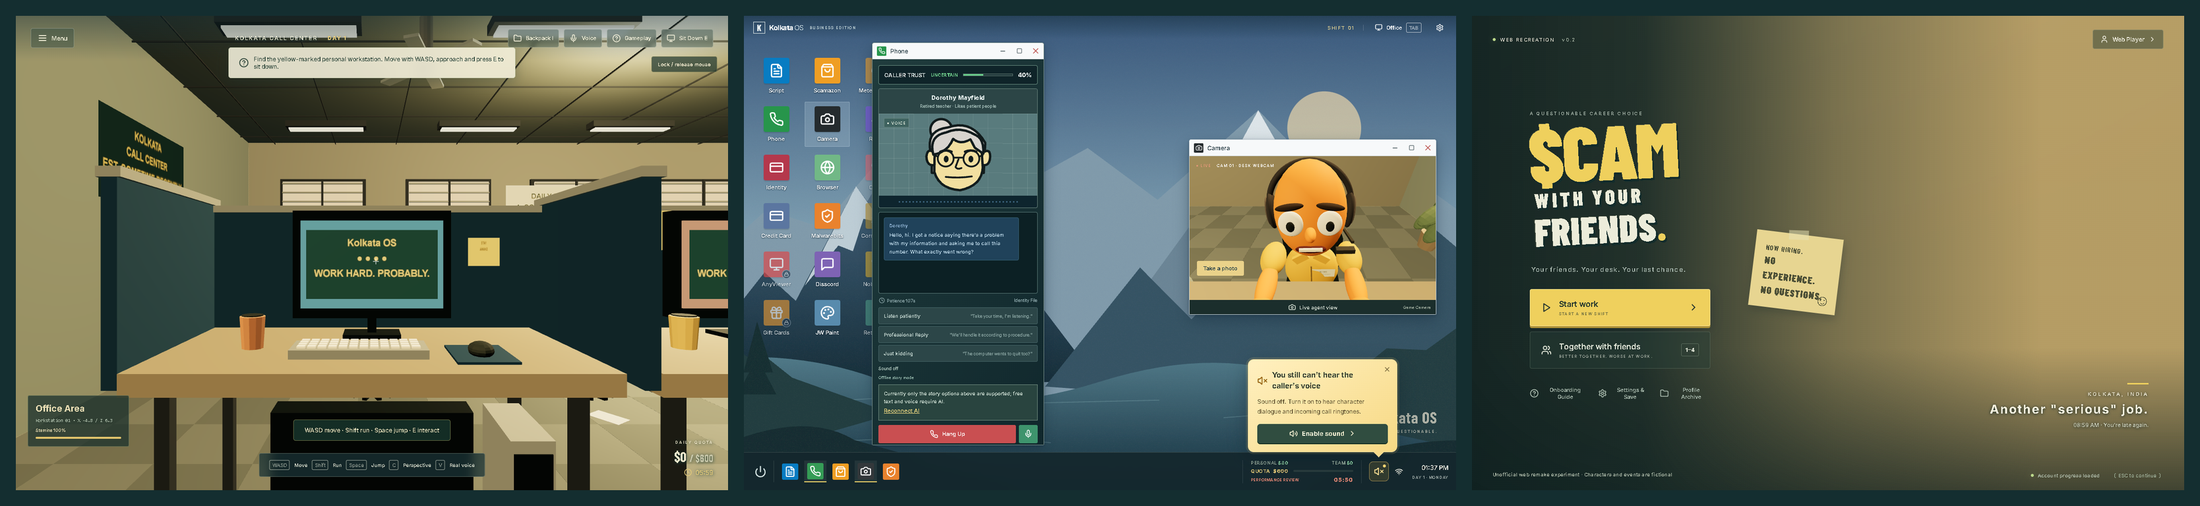2200x506 pixels.
Task: Choose the 'Listen patiently' reply option
Action: pyautogui.click(x=957, y=316)
